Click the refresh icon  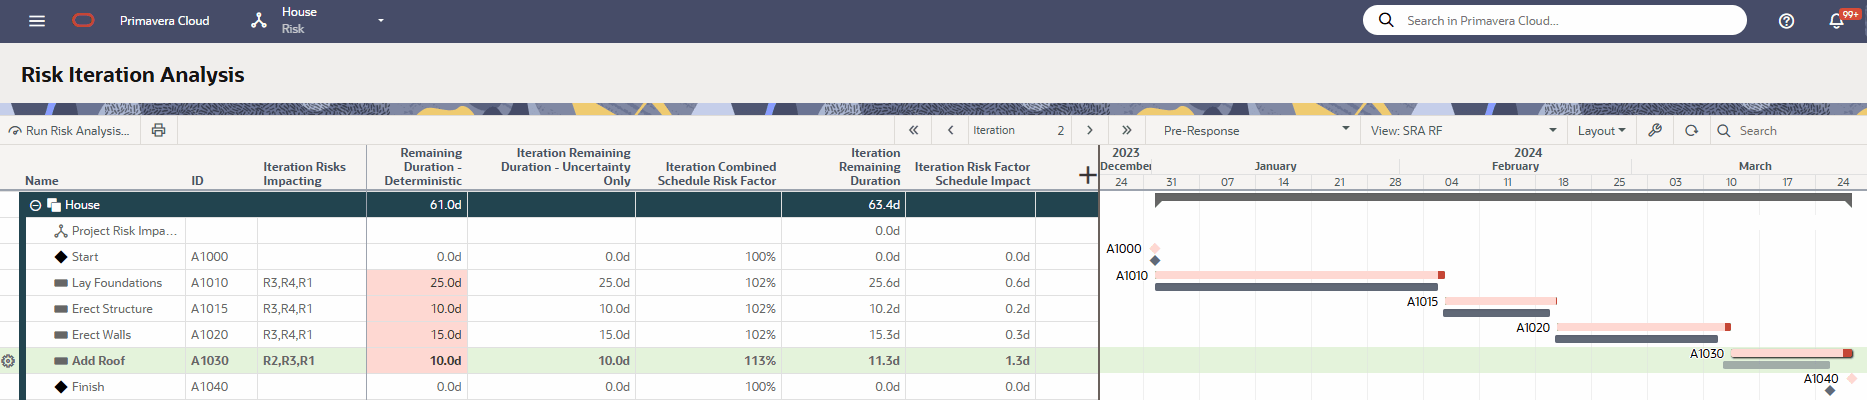tap(1691, 130)
